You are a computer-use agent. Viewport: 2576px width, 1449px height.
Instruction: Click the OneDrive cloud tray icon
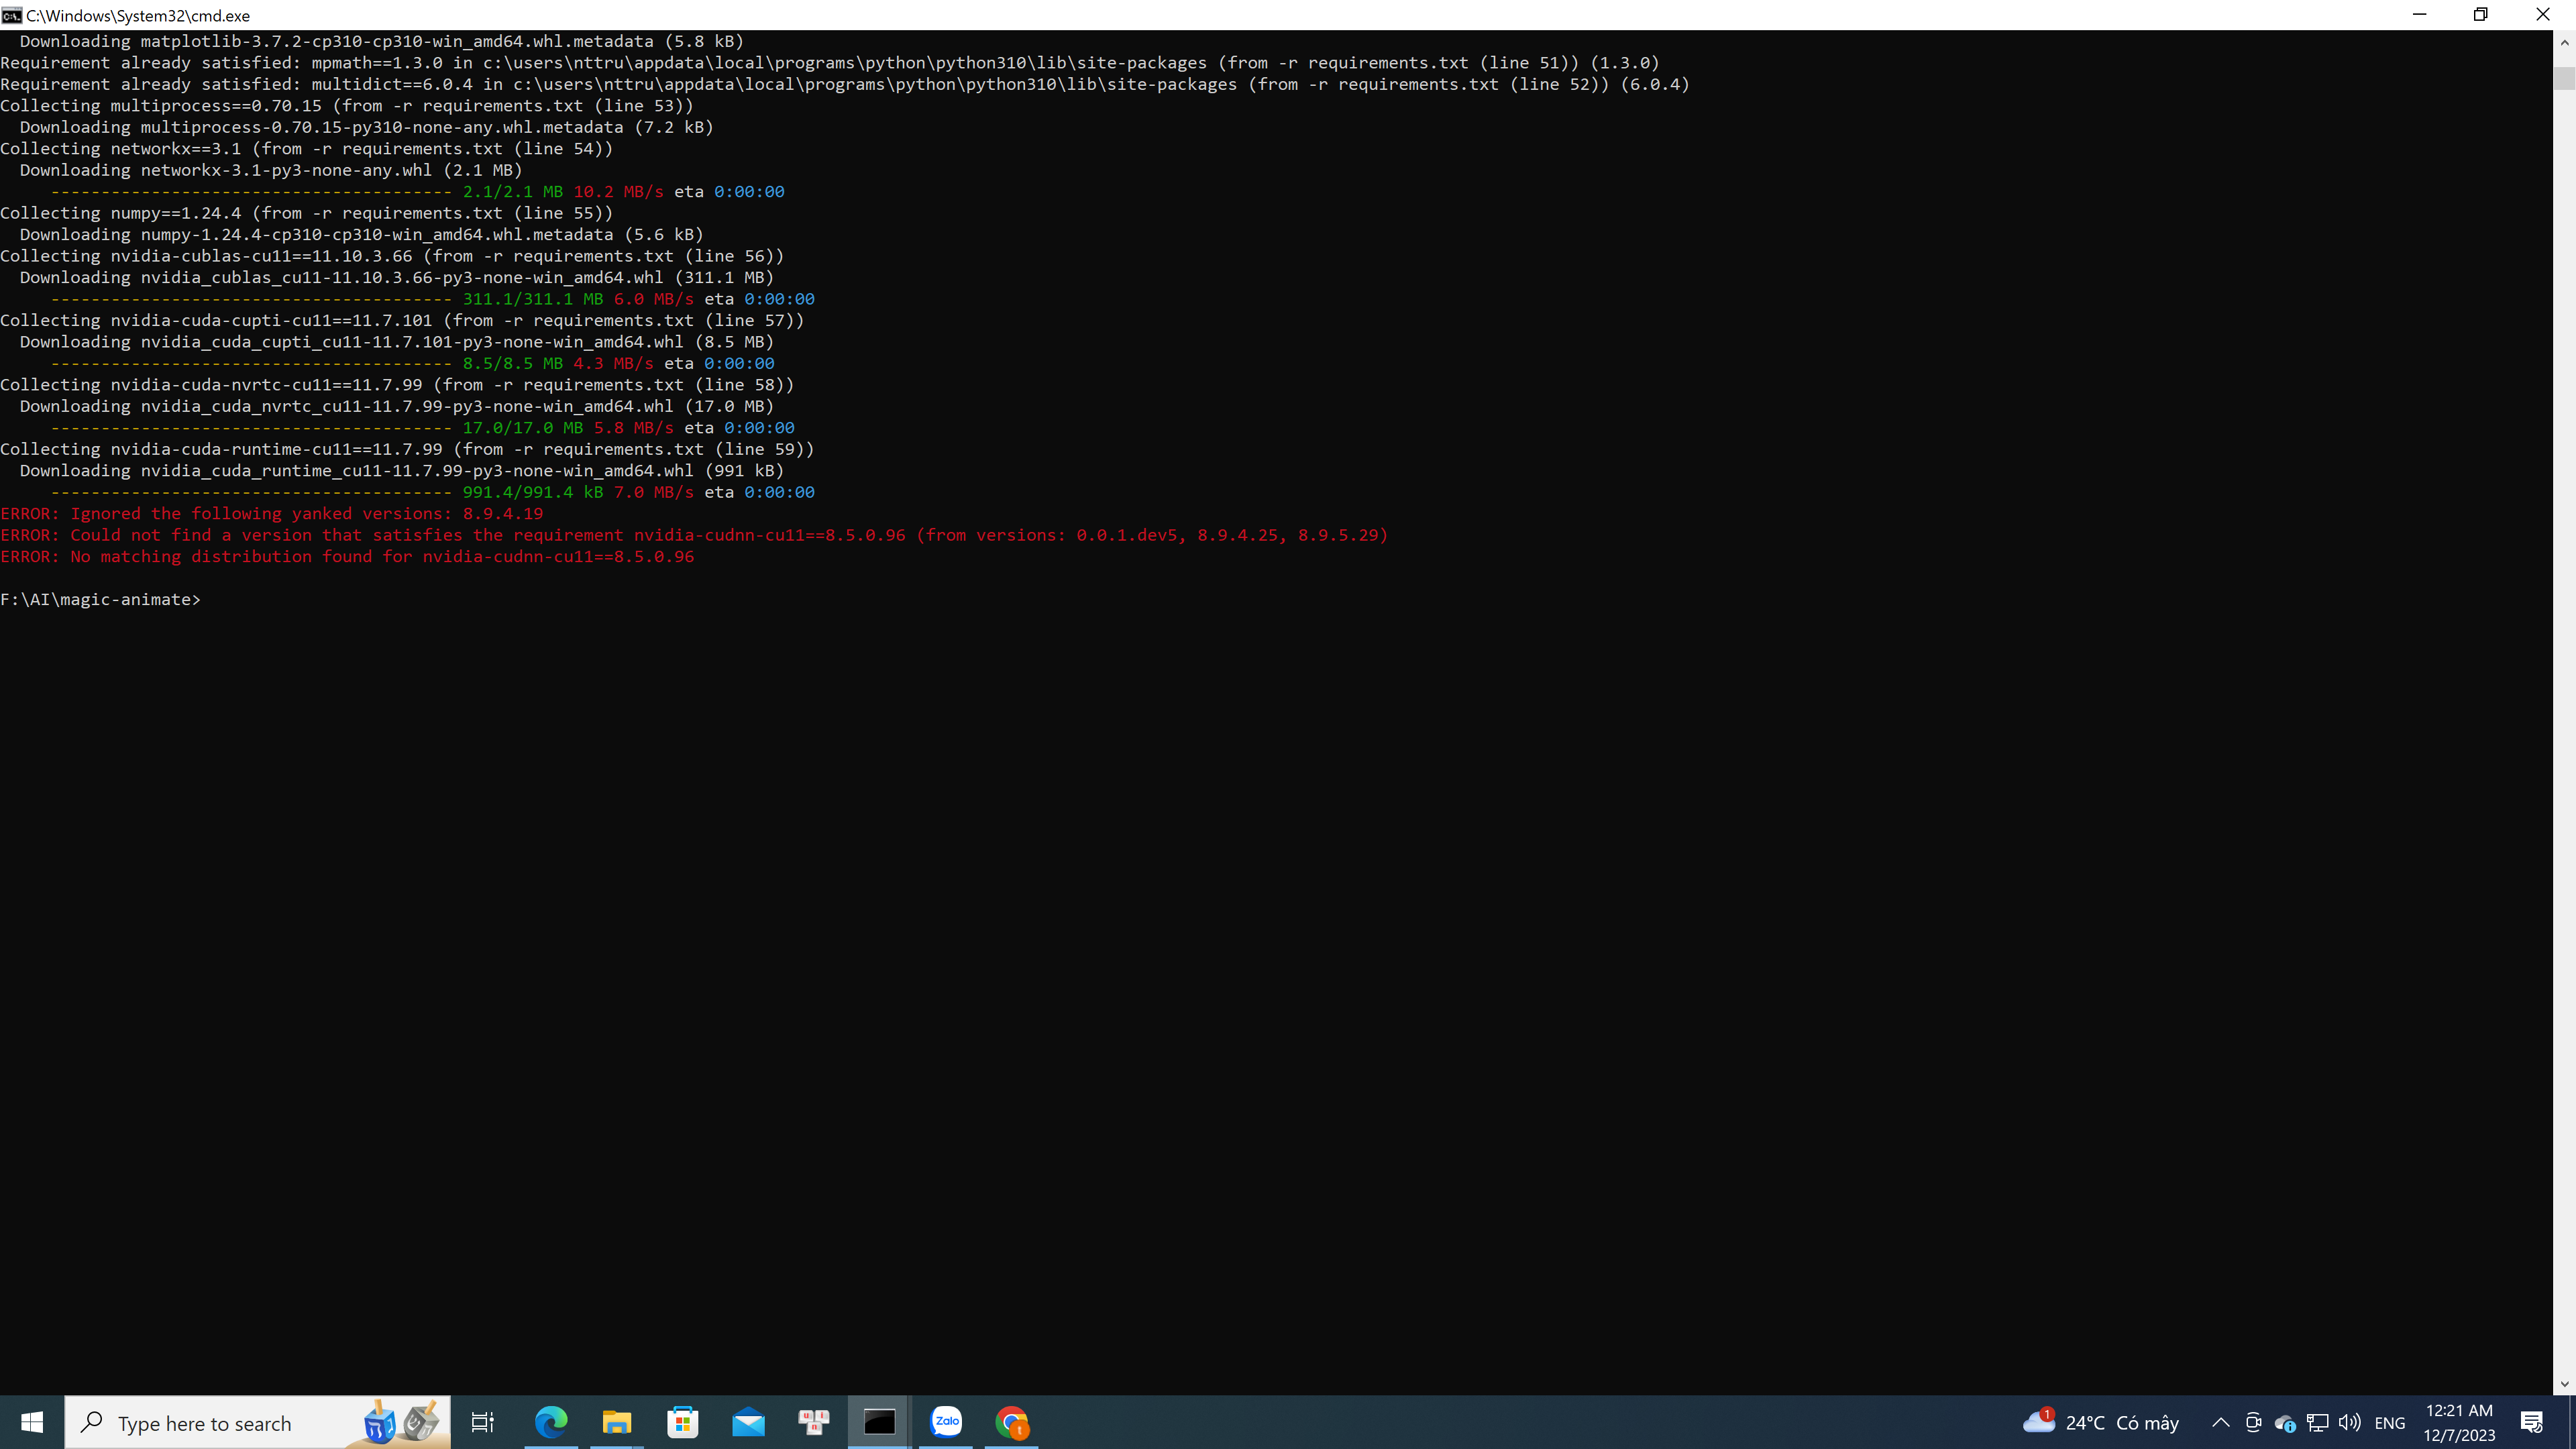[x=2285, y=1422]
